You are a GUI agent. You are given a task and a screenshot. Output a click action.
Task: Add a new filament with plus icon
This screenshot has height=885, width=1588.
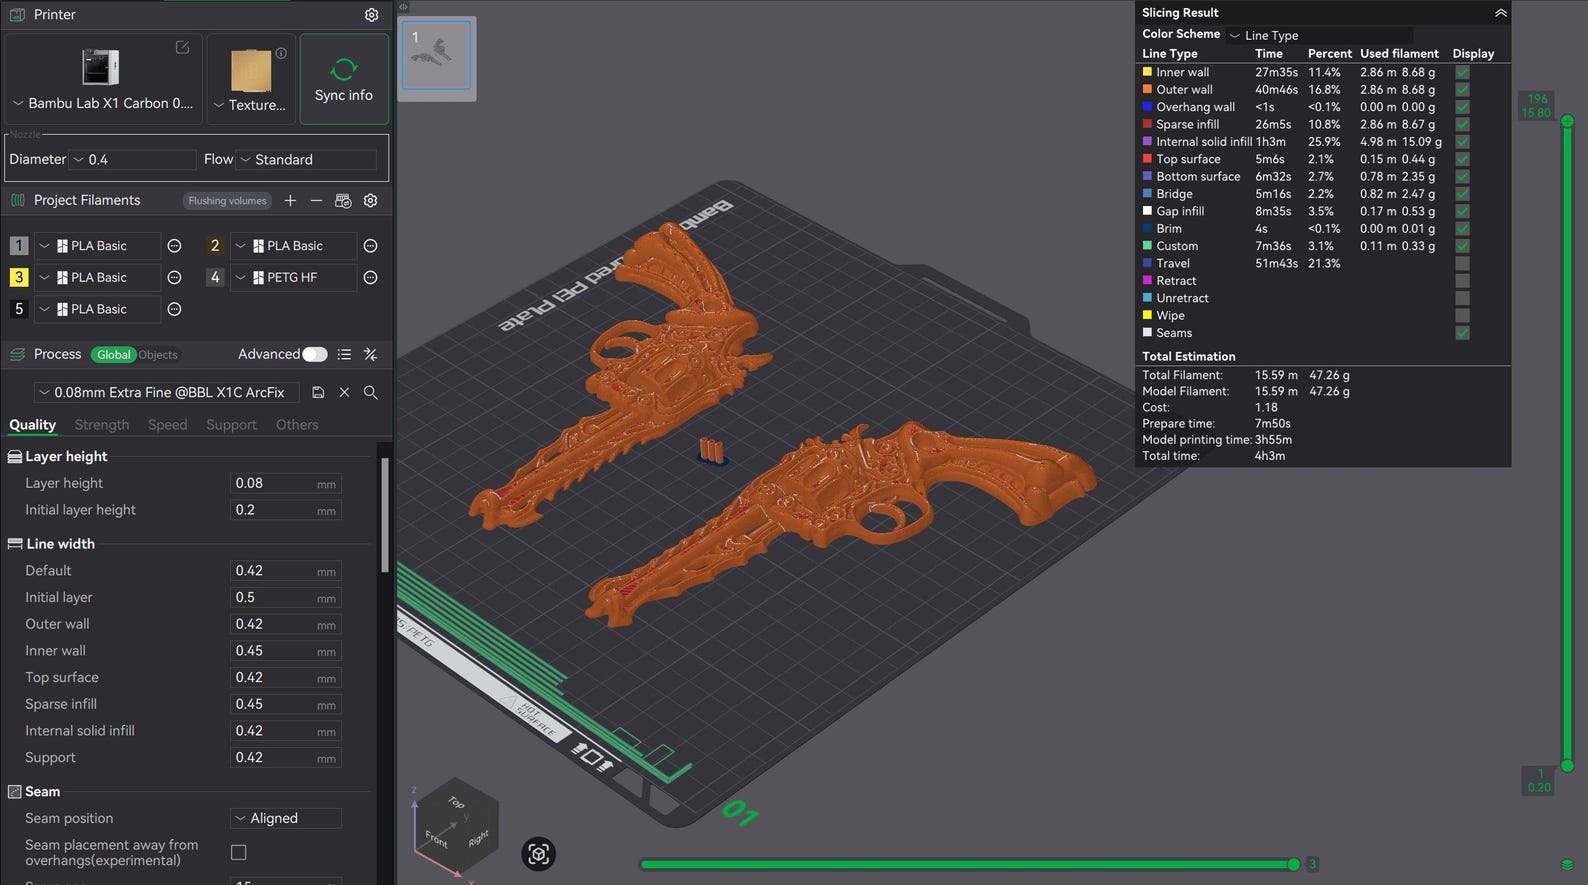tap(290, 201)
